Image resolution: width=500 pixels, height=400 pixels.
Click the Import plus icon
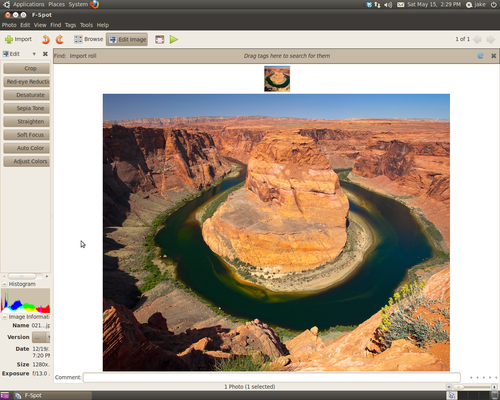point(9,39)
